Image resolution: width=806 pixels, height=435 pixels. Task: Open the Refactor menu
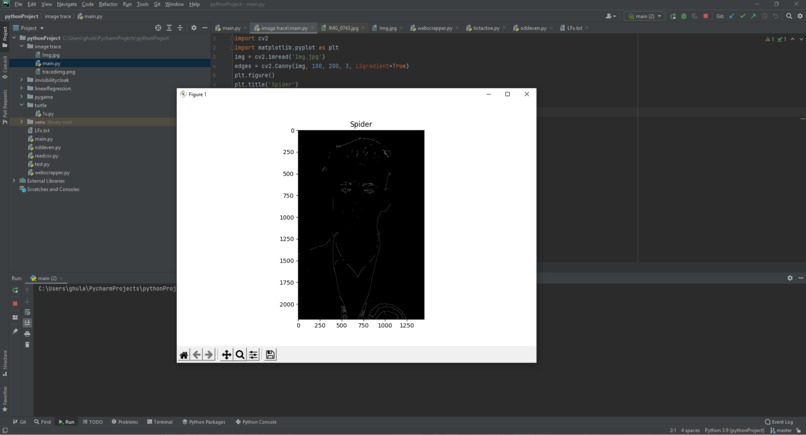(108, 4)
